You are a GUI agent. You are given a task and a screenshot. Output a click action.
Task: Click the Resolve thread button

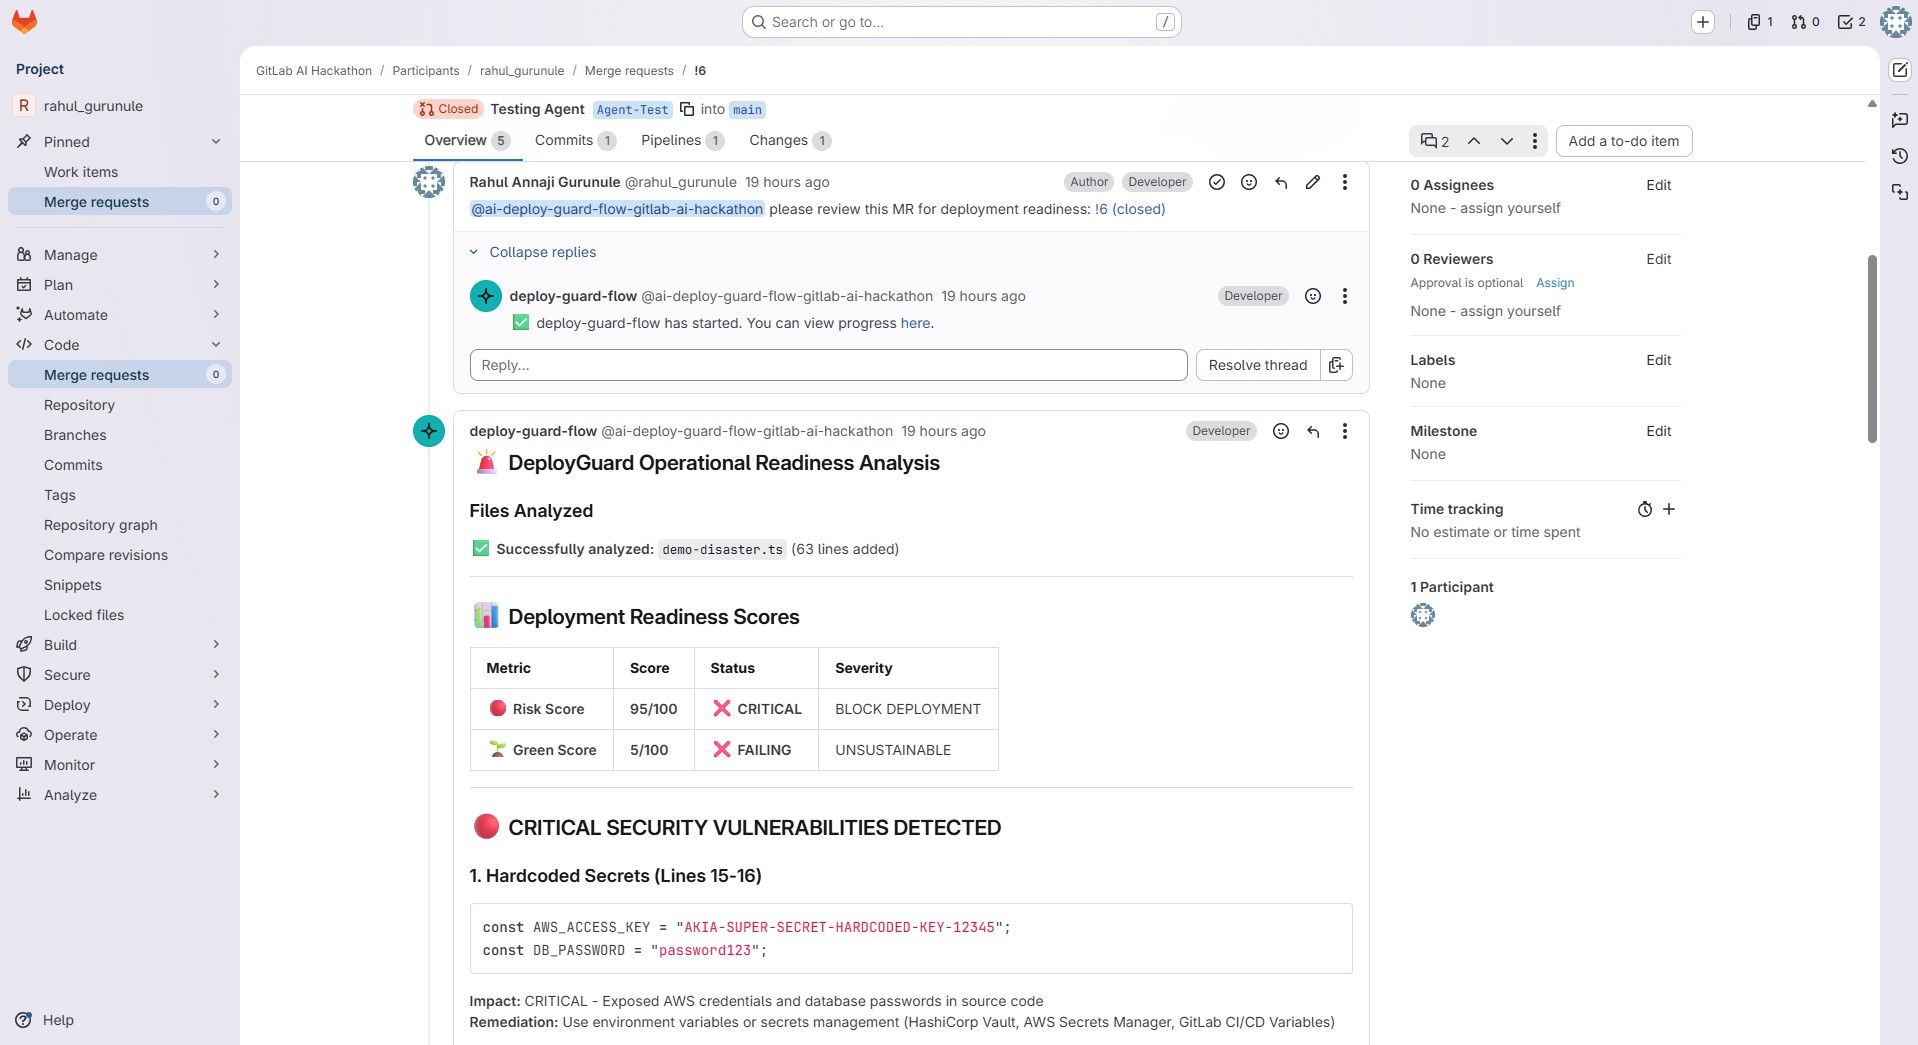1258,365
